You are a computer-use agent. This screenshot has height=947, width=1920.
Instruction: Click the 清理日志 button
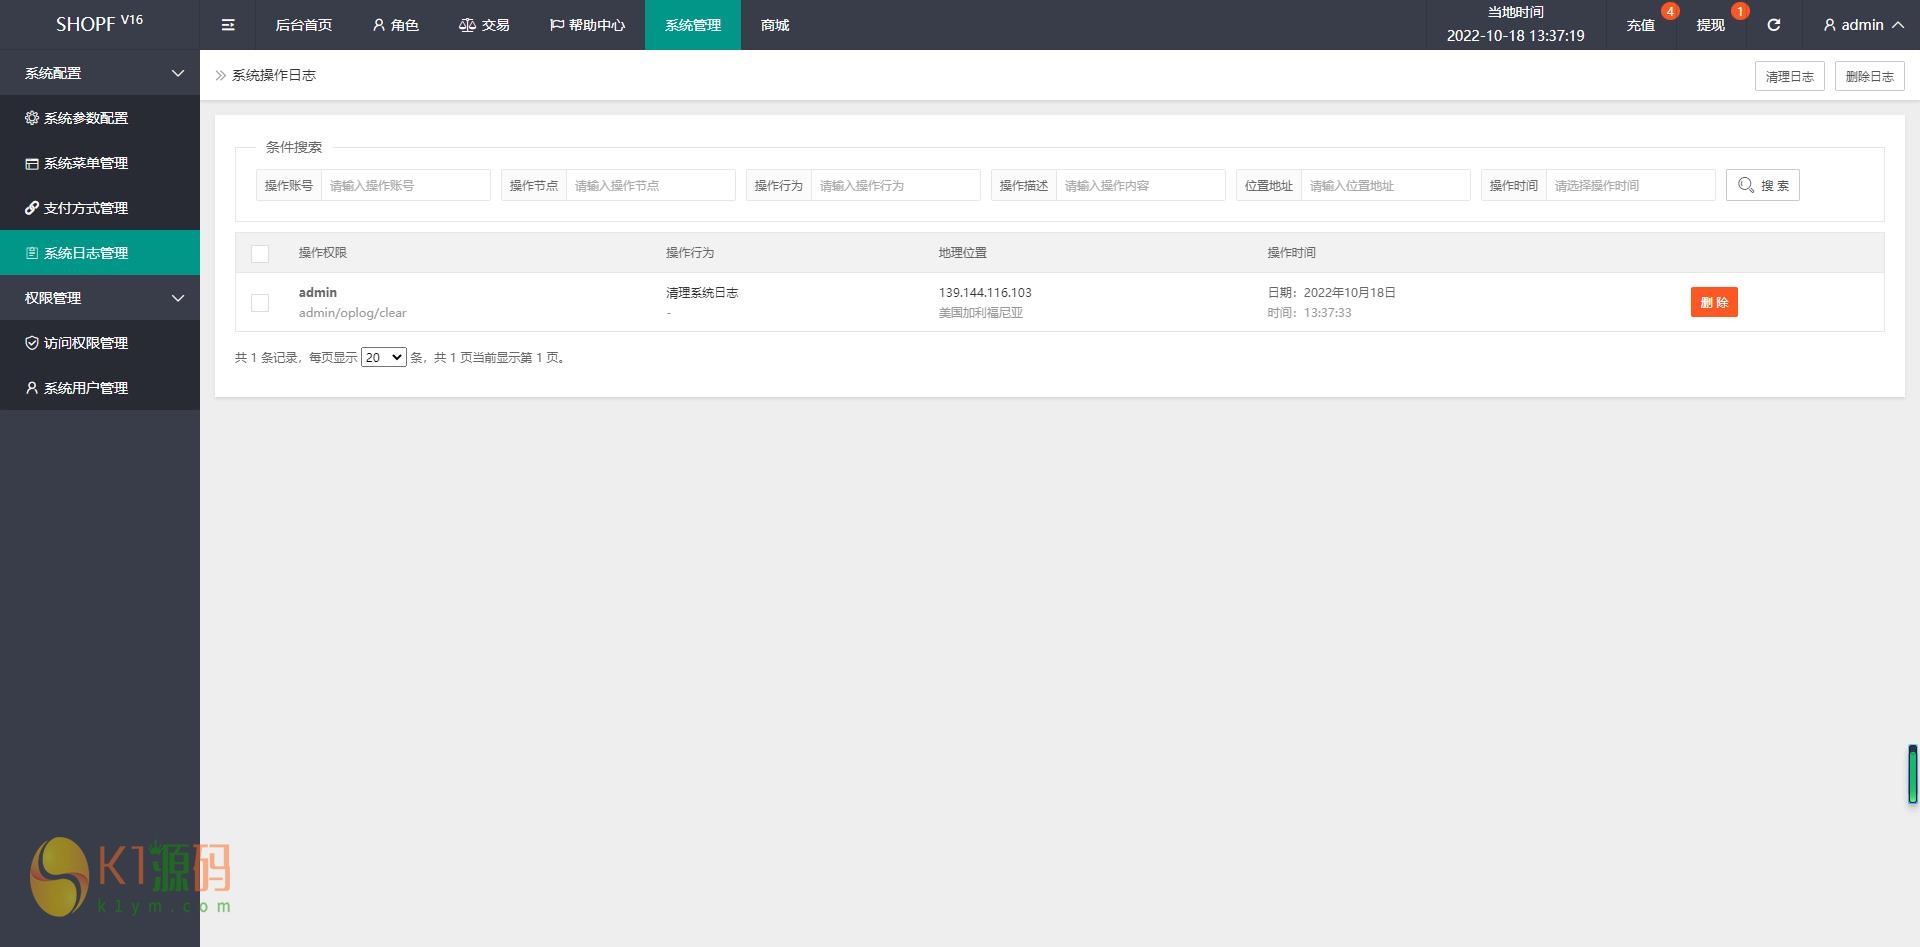pos(1790,76)
